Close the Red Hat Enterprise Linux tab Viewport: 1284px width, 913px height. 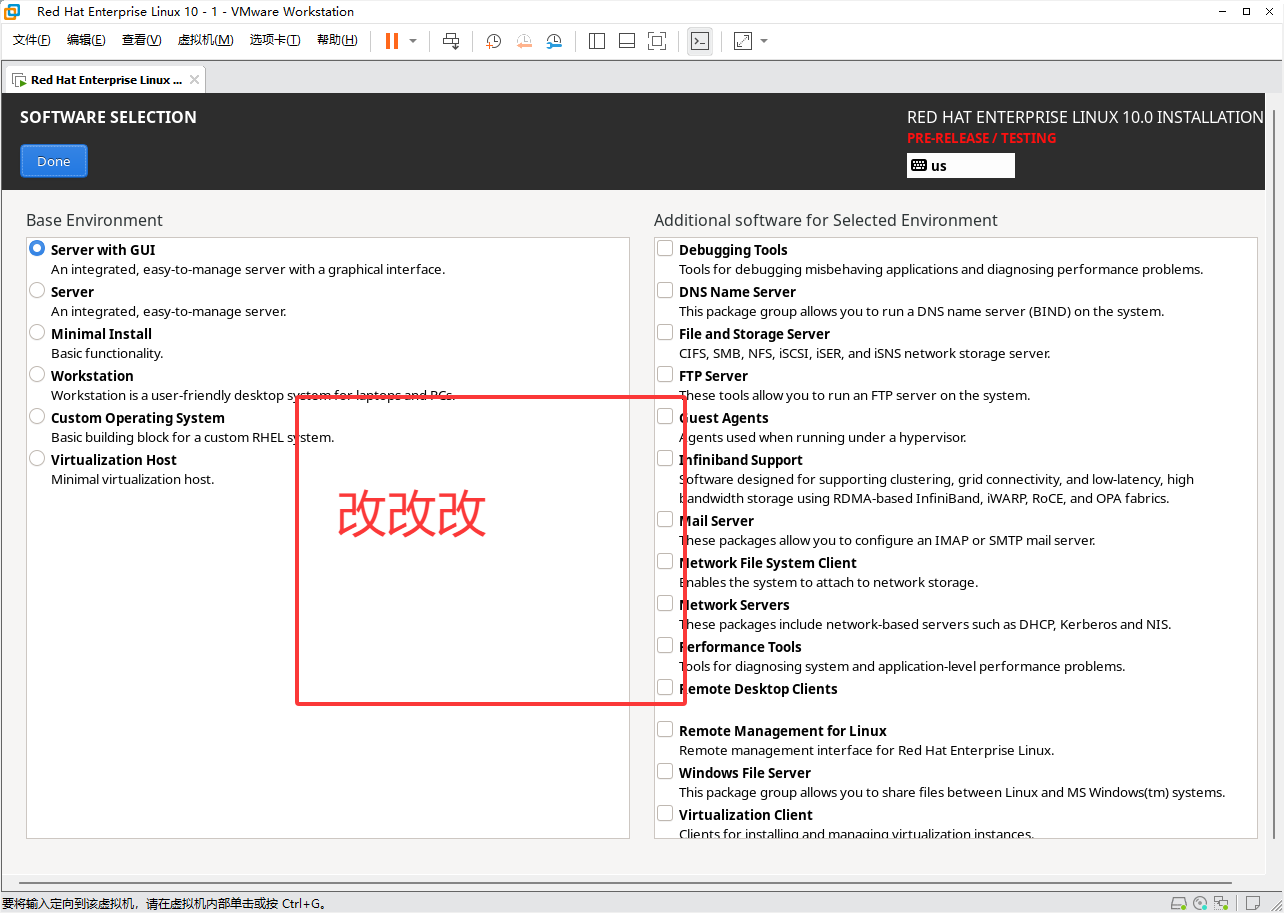pyautogui.click(x=194, y=80)
